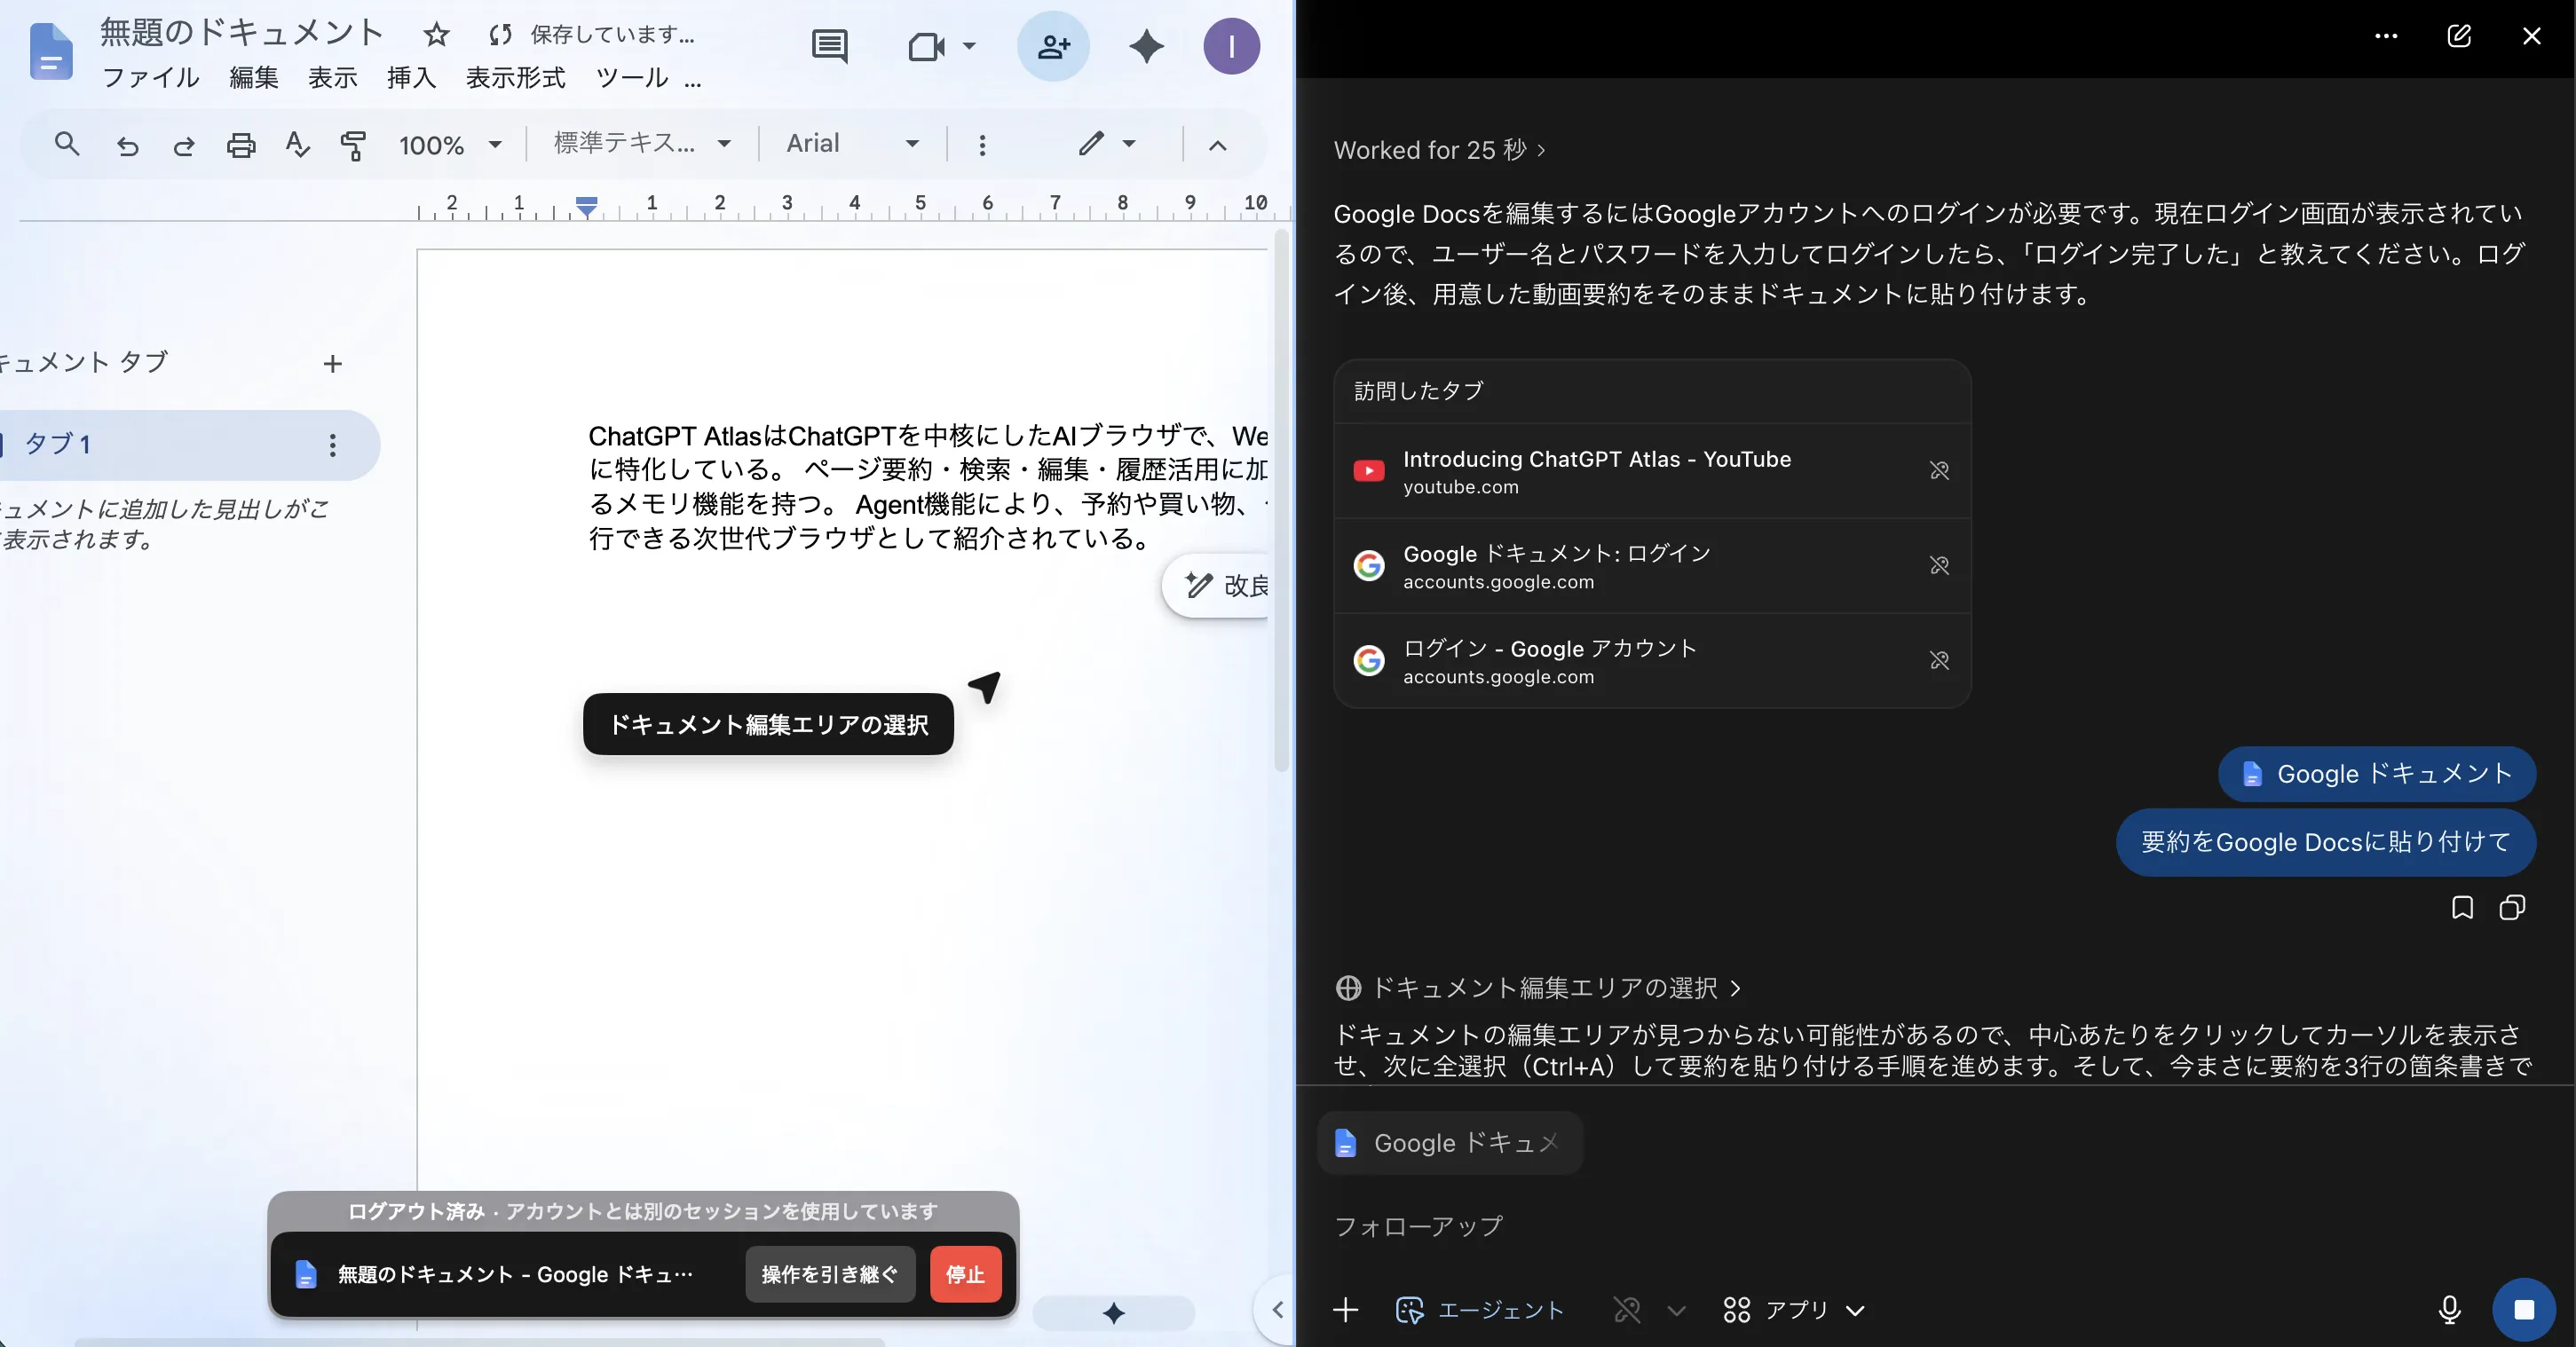Select the paint format tool
This screenshot has width=2576, height=1347.
(353, 145)
